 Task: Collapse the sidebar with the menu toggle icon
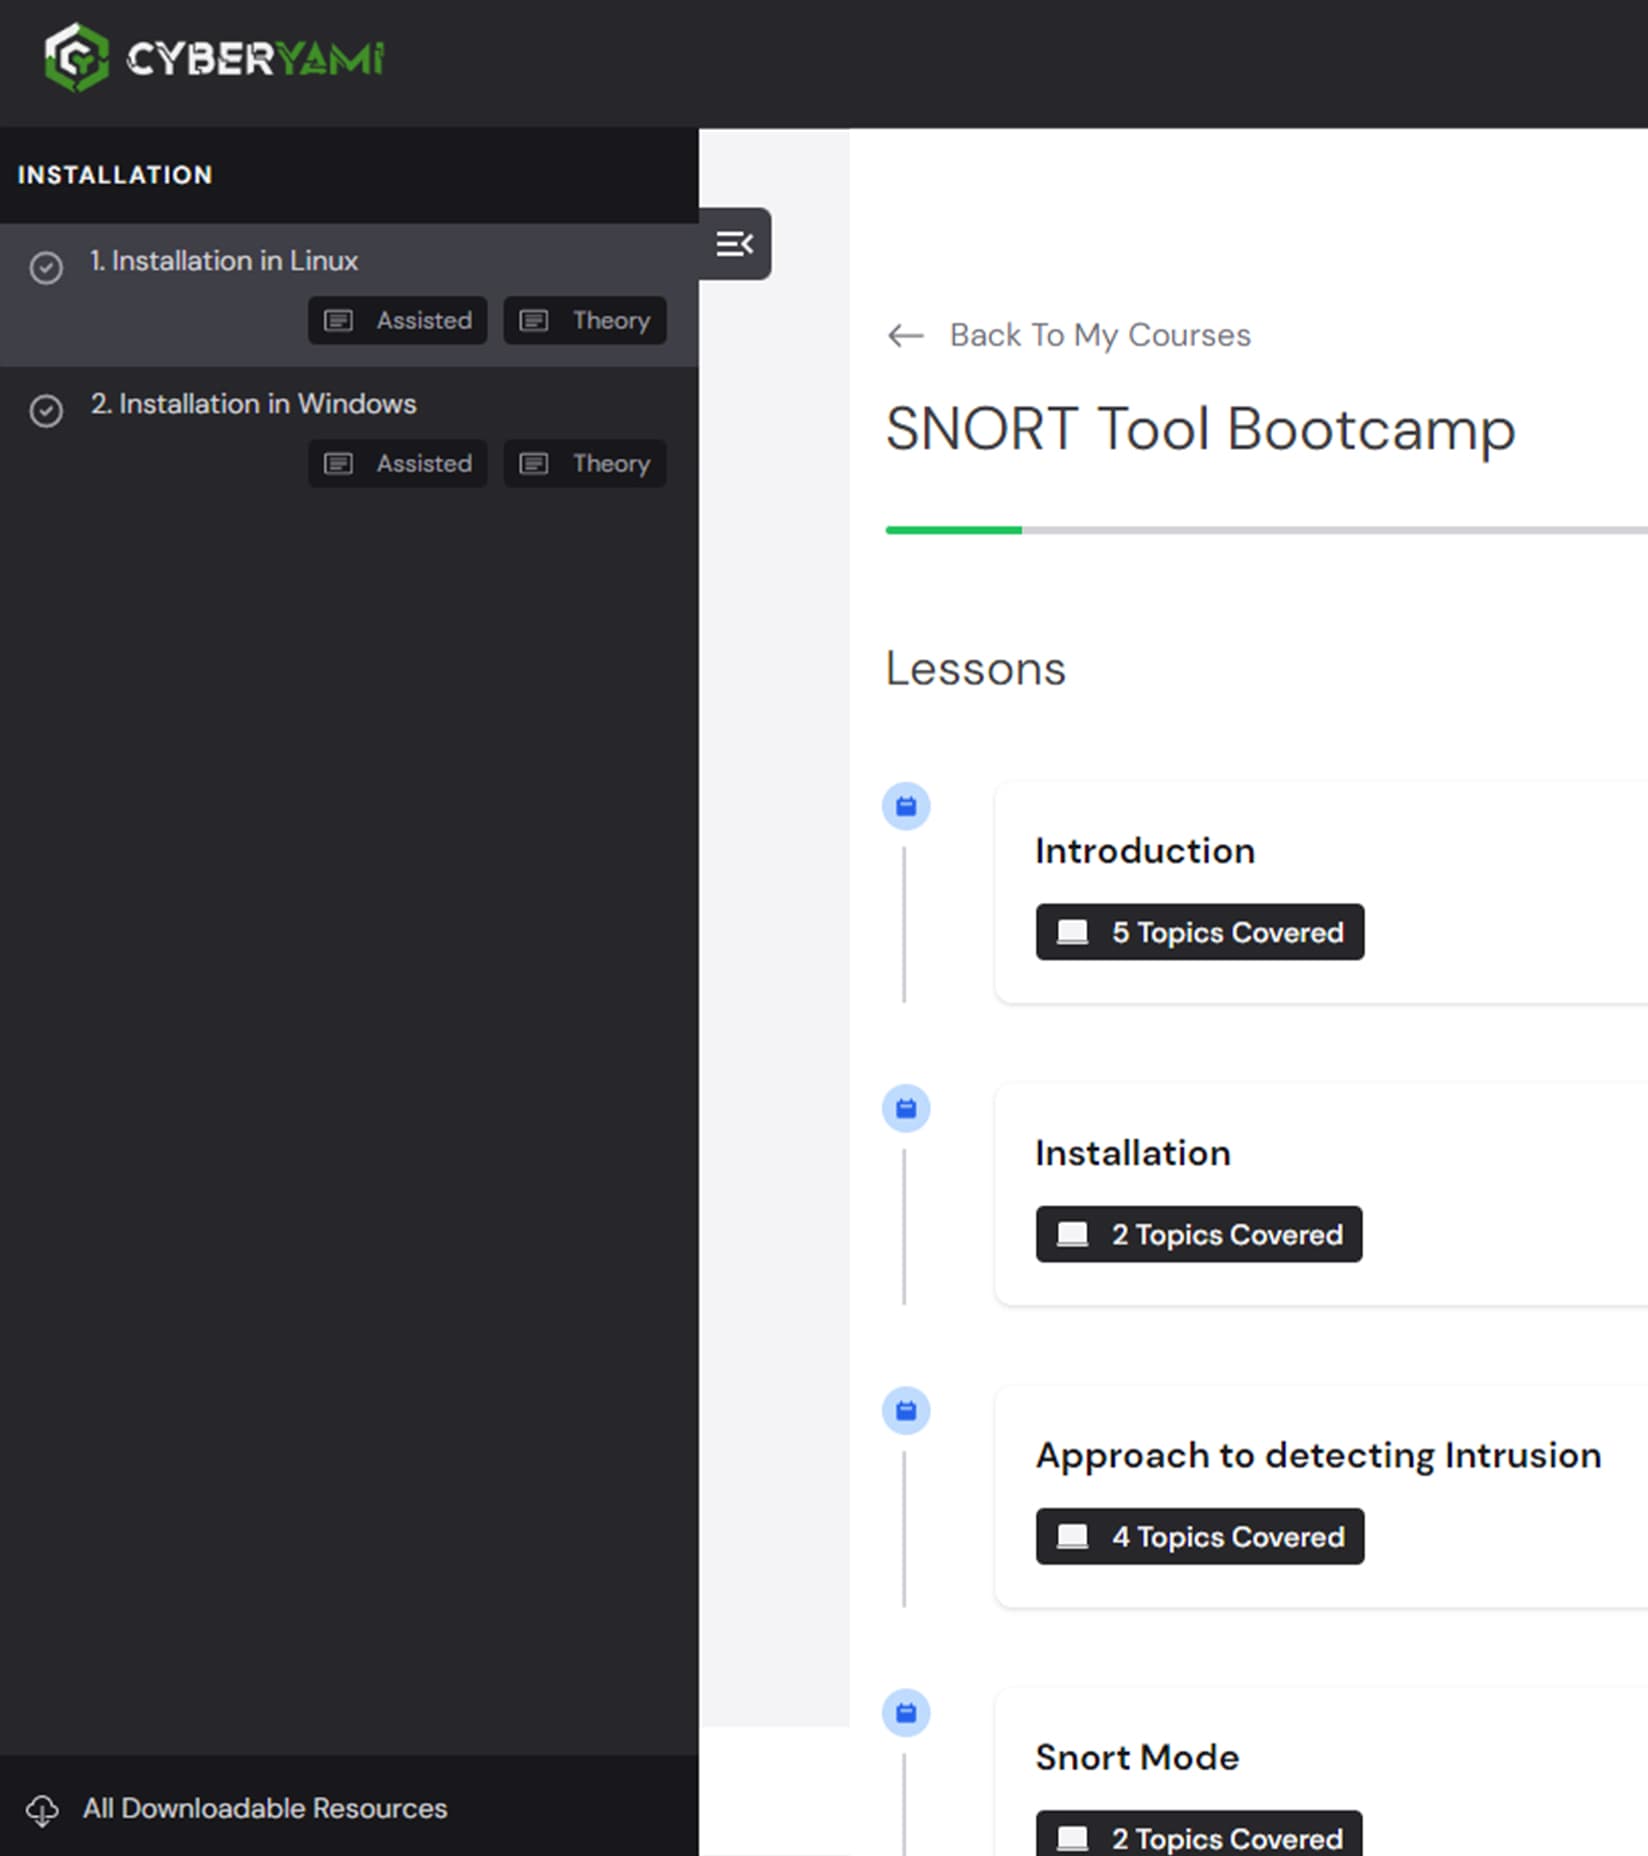(734, 244)
